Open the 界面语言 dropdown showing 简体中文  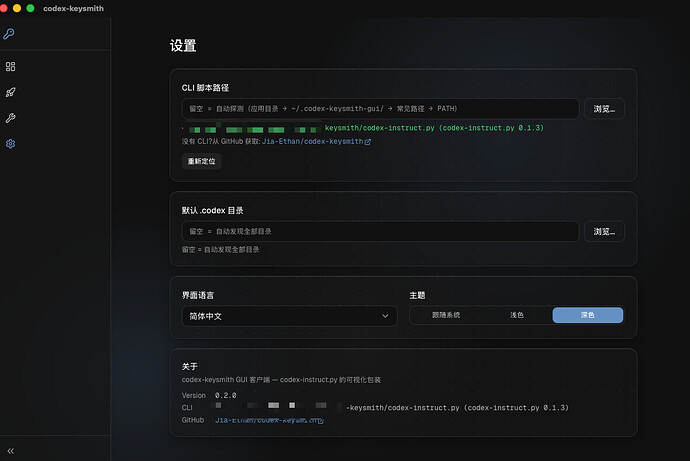pyautogui.click(x=290, y=316)
